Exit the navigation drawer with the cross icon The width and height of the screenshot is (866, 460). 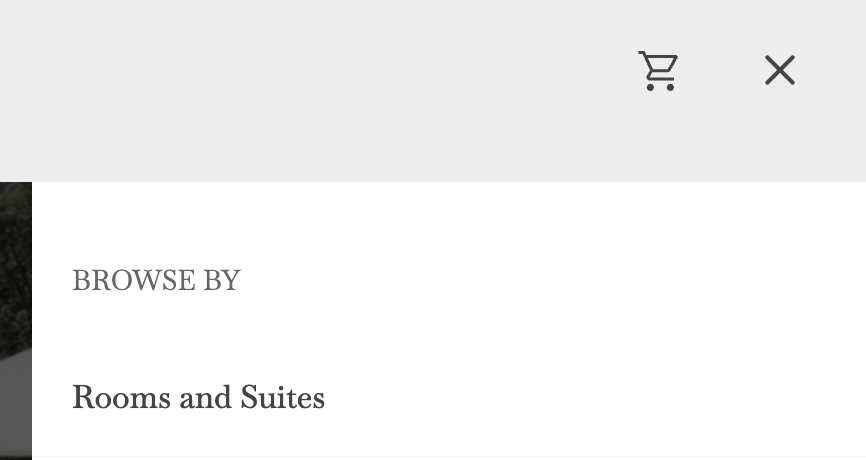coord(780,70)
